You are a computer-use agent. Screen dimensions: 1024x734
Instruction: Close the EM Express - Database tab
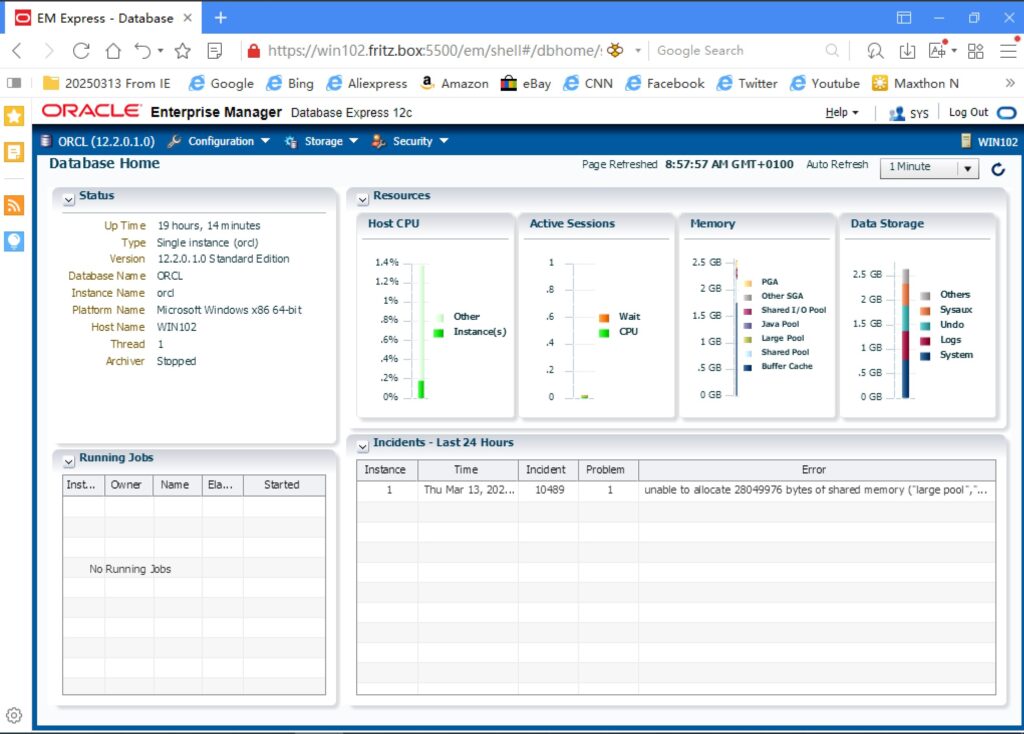pos(187,18)
